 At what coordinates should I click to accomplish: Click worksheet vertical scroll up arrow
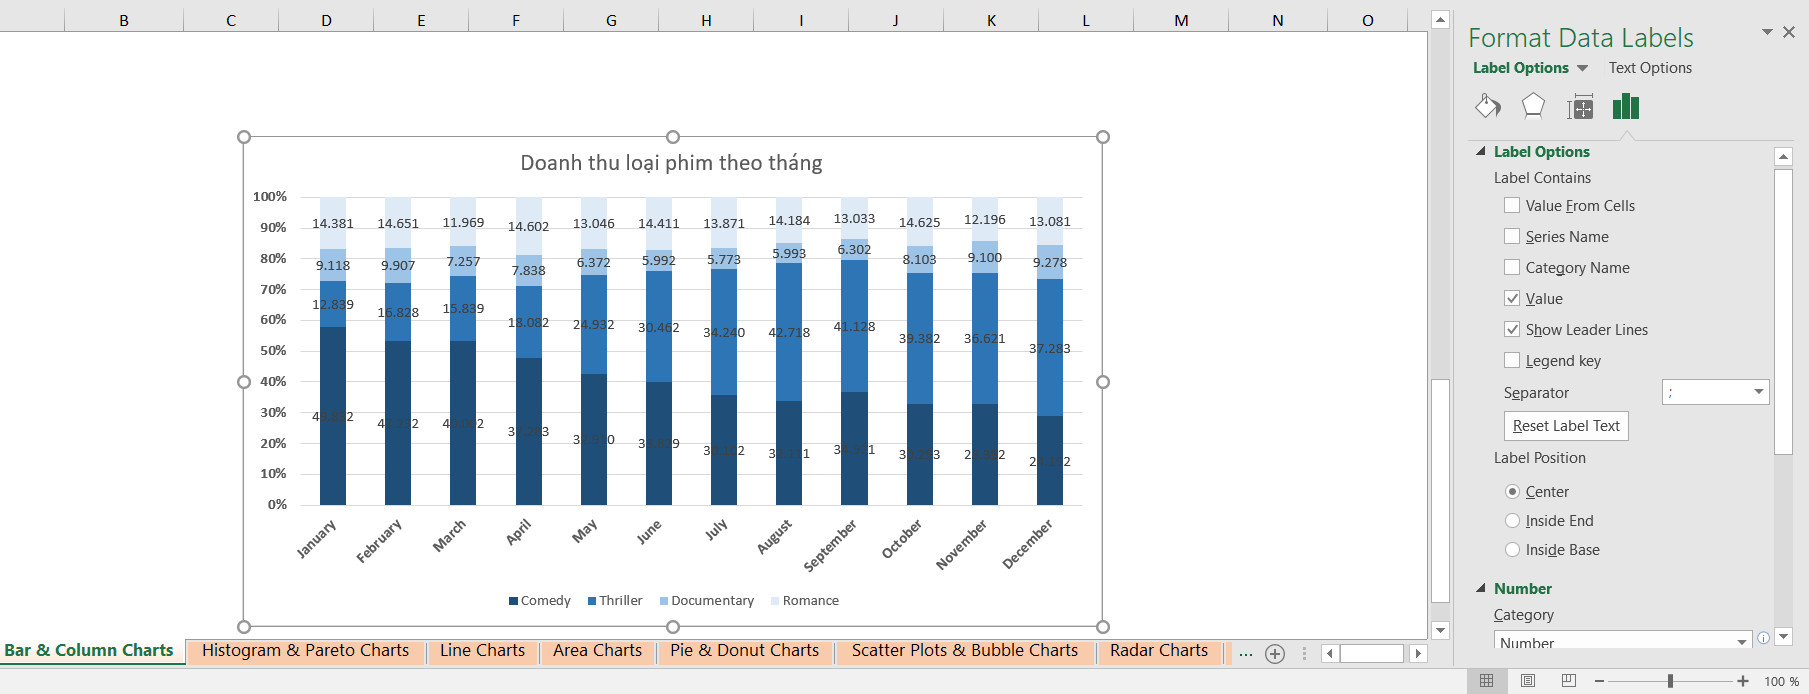[1440, 19]
